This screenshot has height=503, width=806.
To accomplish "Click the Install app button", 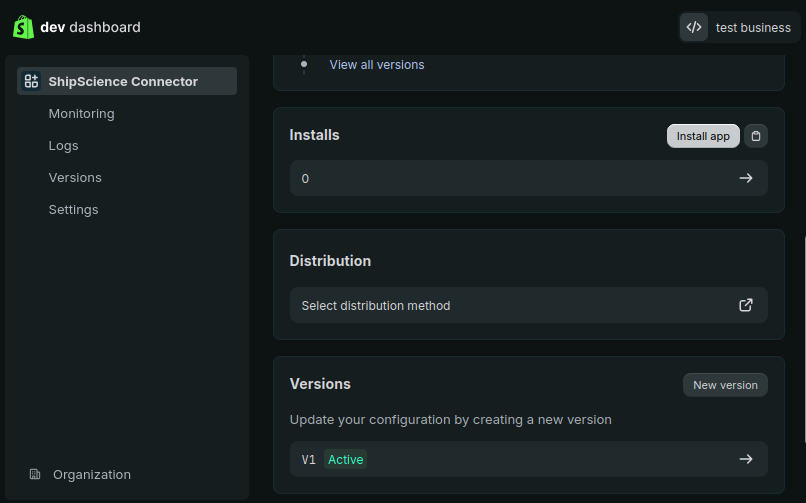I will point(703,136).
